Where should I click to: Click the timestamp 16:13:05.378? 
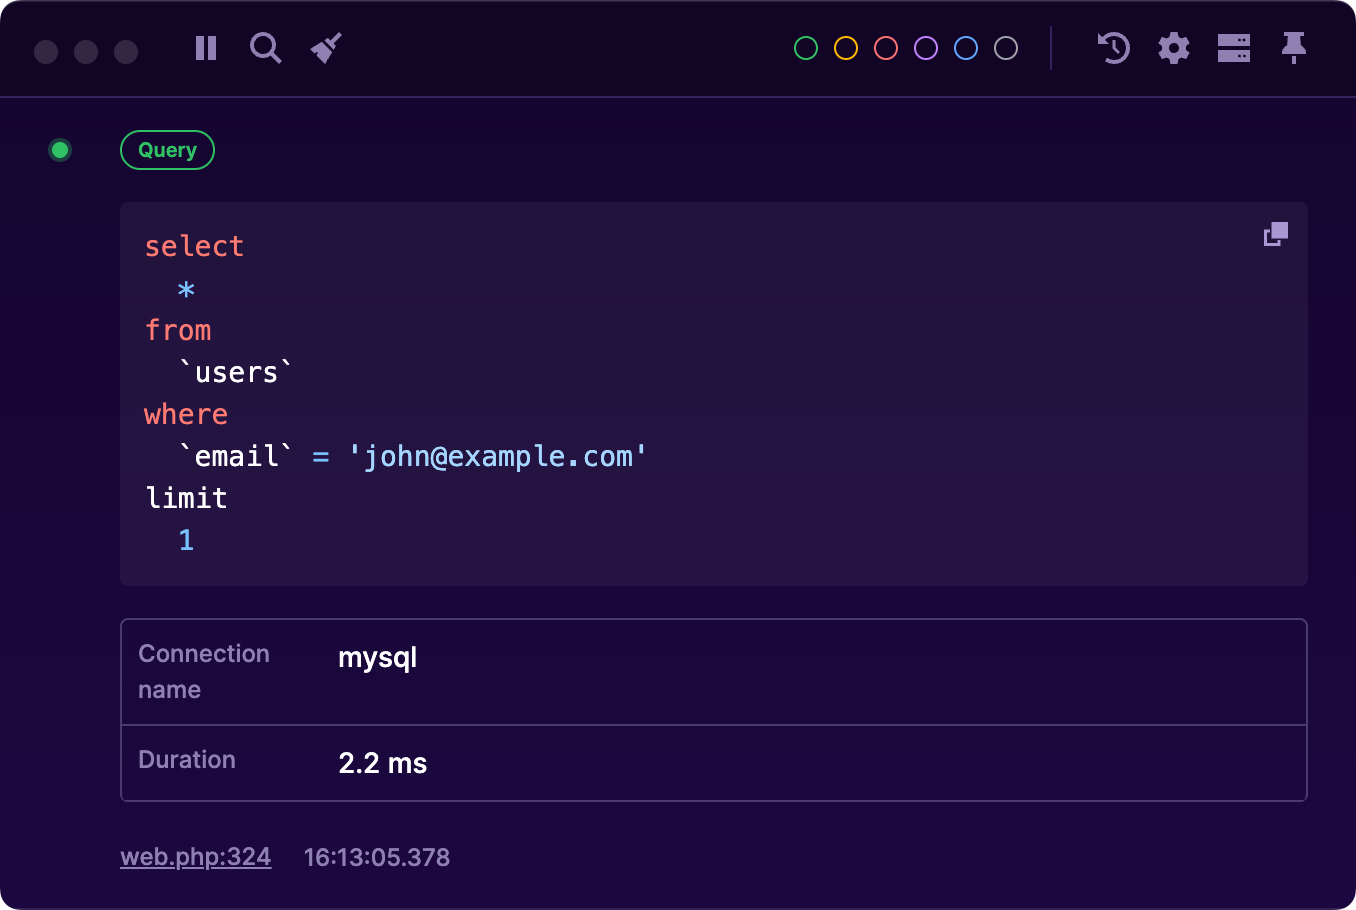point(376,857)
